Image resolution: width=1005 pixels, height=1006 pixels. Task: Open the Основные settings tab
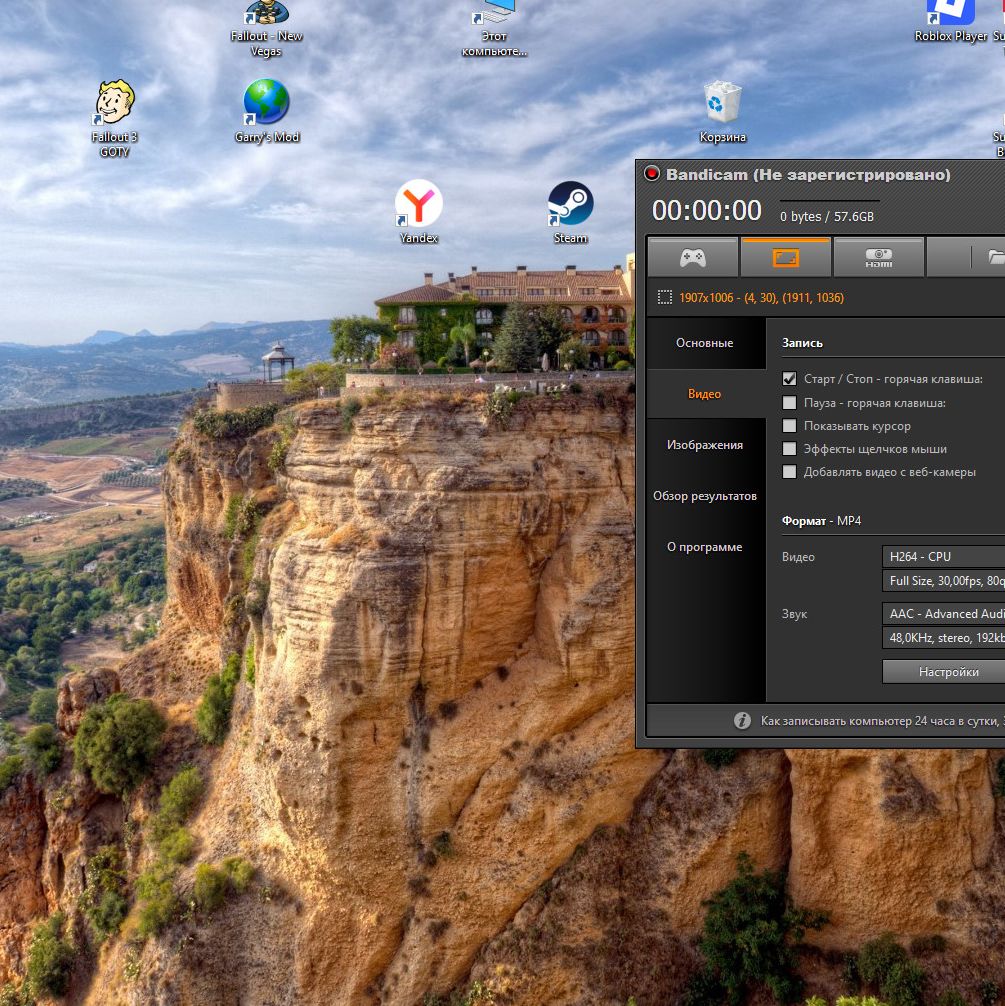click(x=705, y=343)
